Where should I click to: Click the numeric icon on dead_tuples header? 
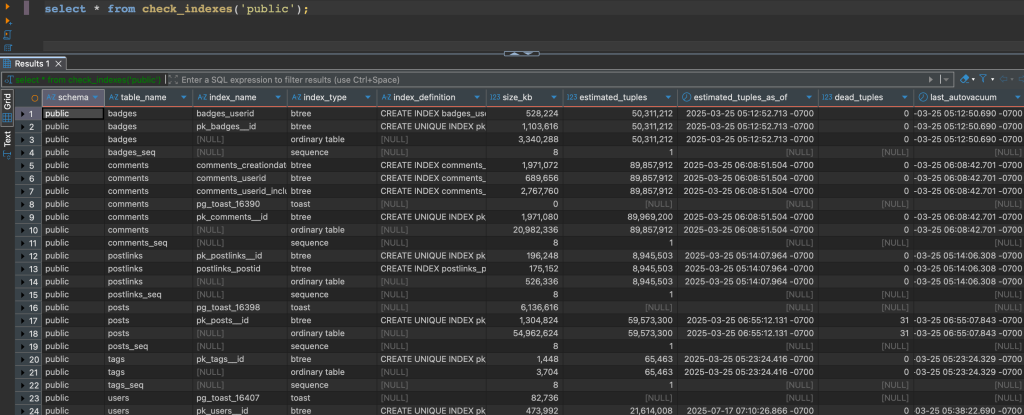[x=827, y=97]
